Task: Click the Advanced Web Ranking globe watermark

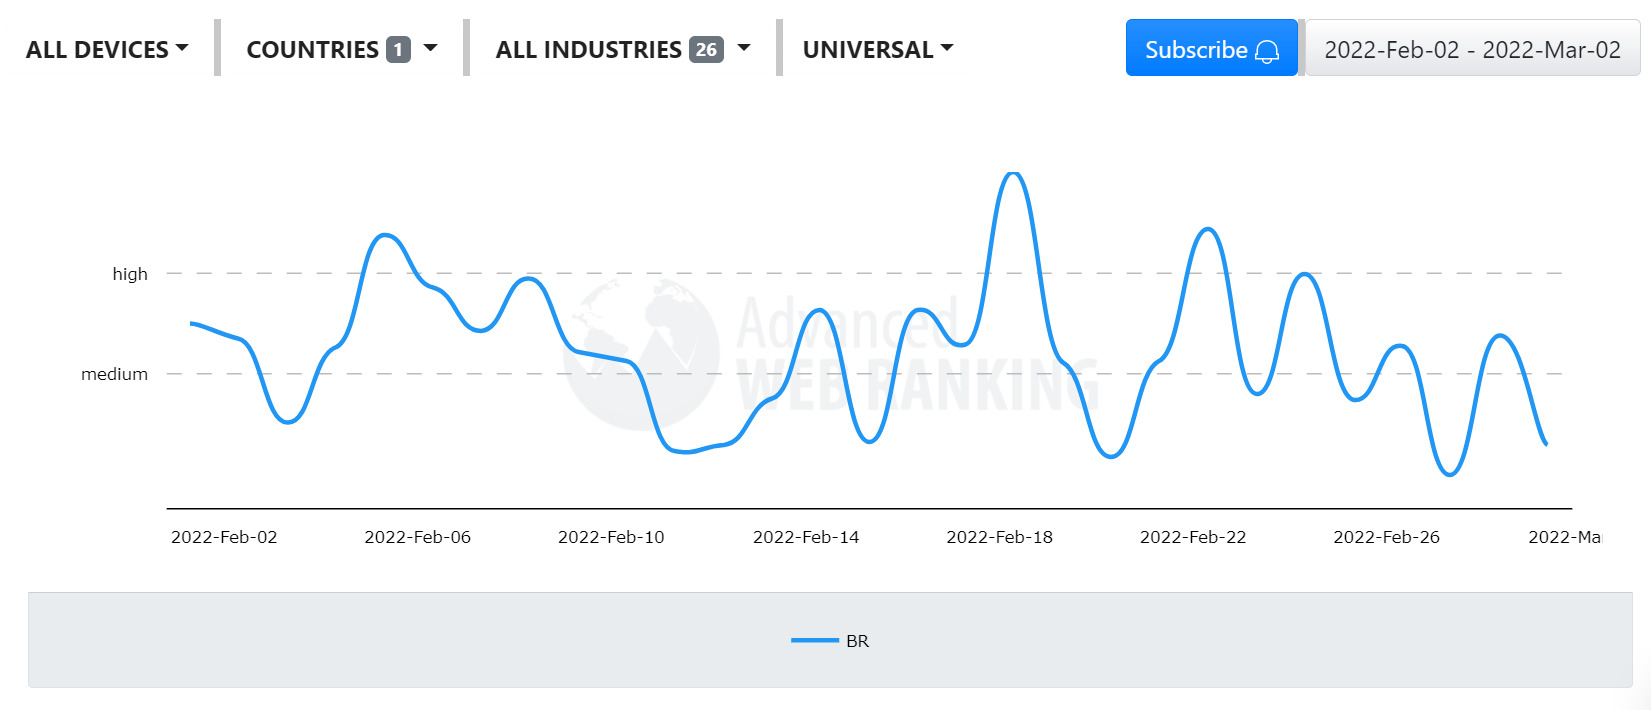Action: pyautogui.click(x=641, y=353)
